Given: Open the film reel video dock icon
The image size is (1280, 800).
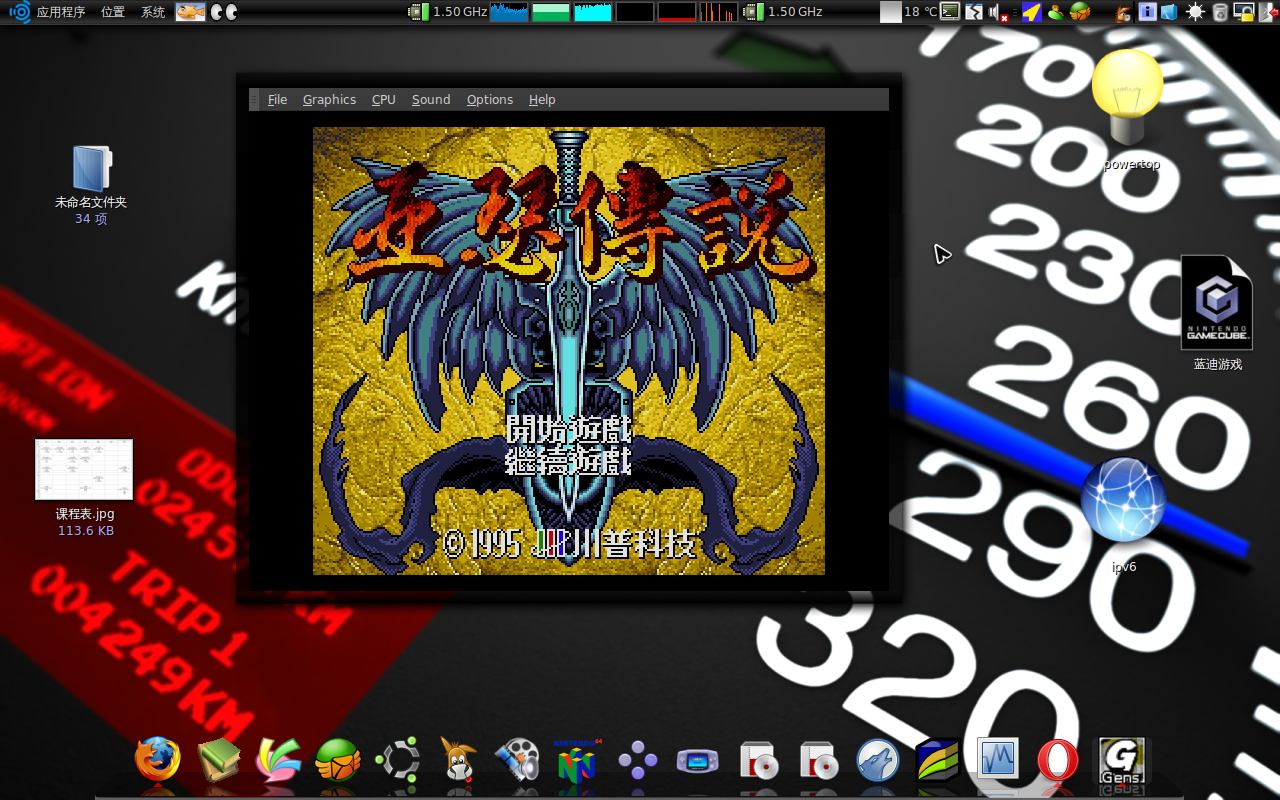Looking at the screenshot, I should (x=518, y=760).
